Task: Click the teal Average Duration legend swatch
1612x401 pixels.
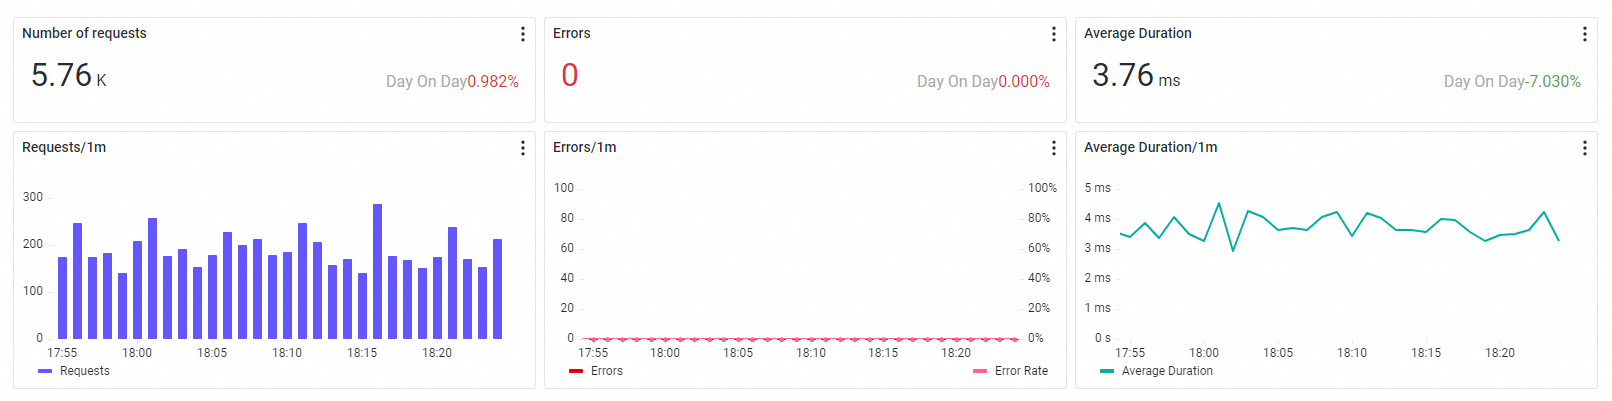Action: (x=1107, y=371)
